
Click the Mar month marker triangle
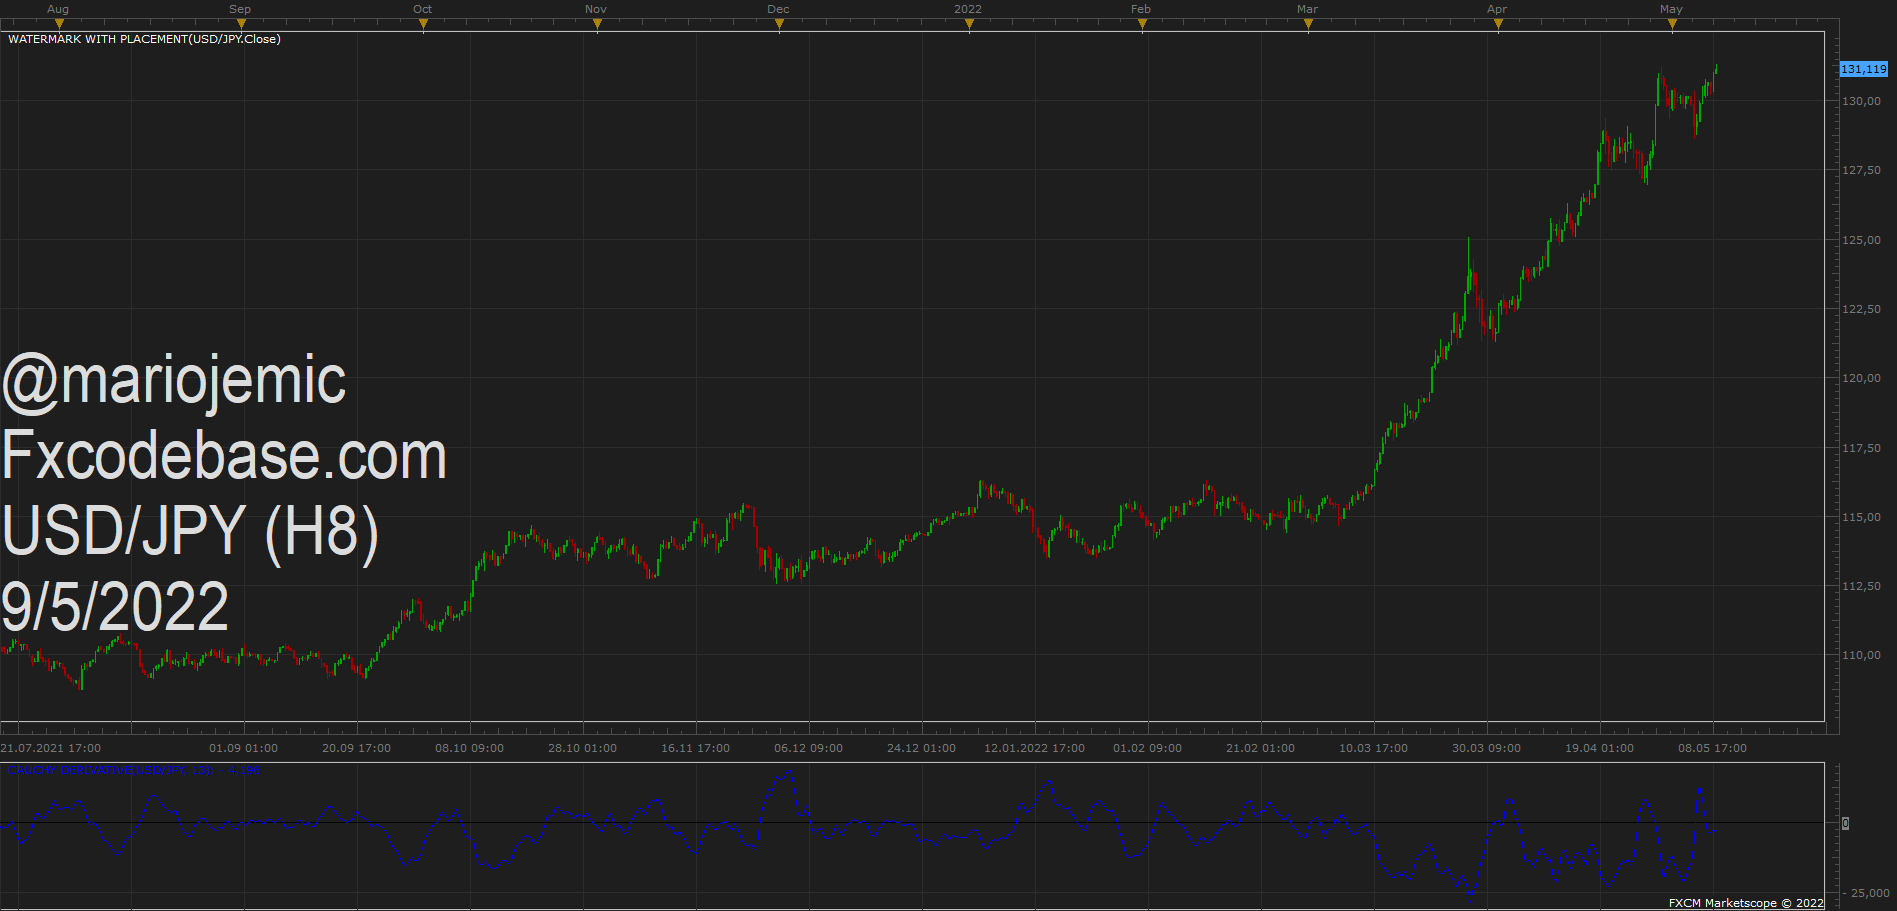[x=1308, y=24]
